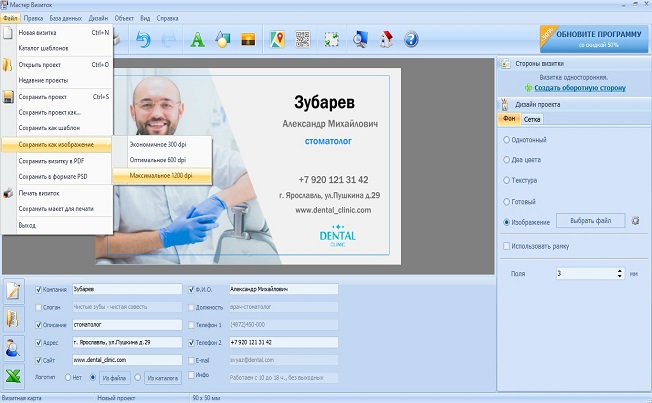
Task: Click the green arrows fit-size toolbar icon
Action: (331, 40)
